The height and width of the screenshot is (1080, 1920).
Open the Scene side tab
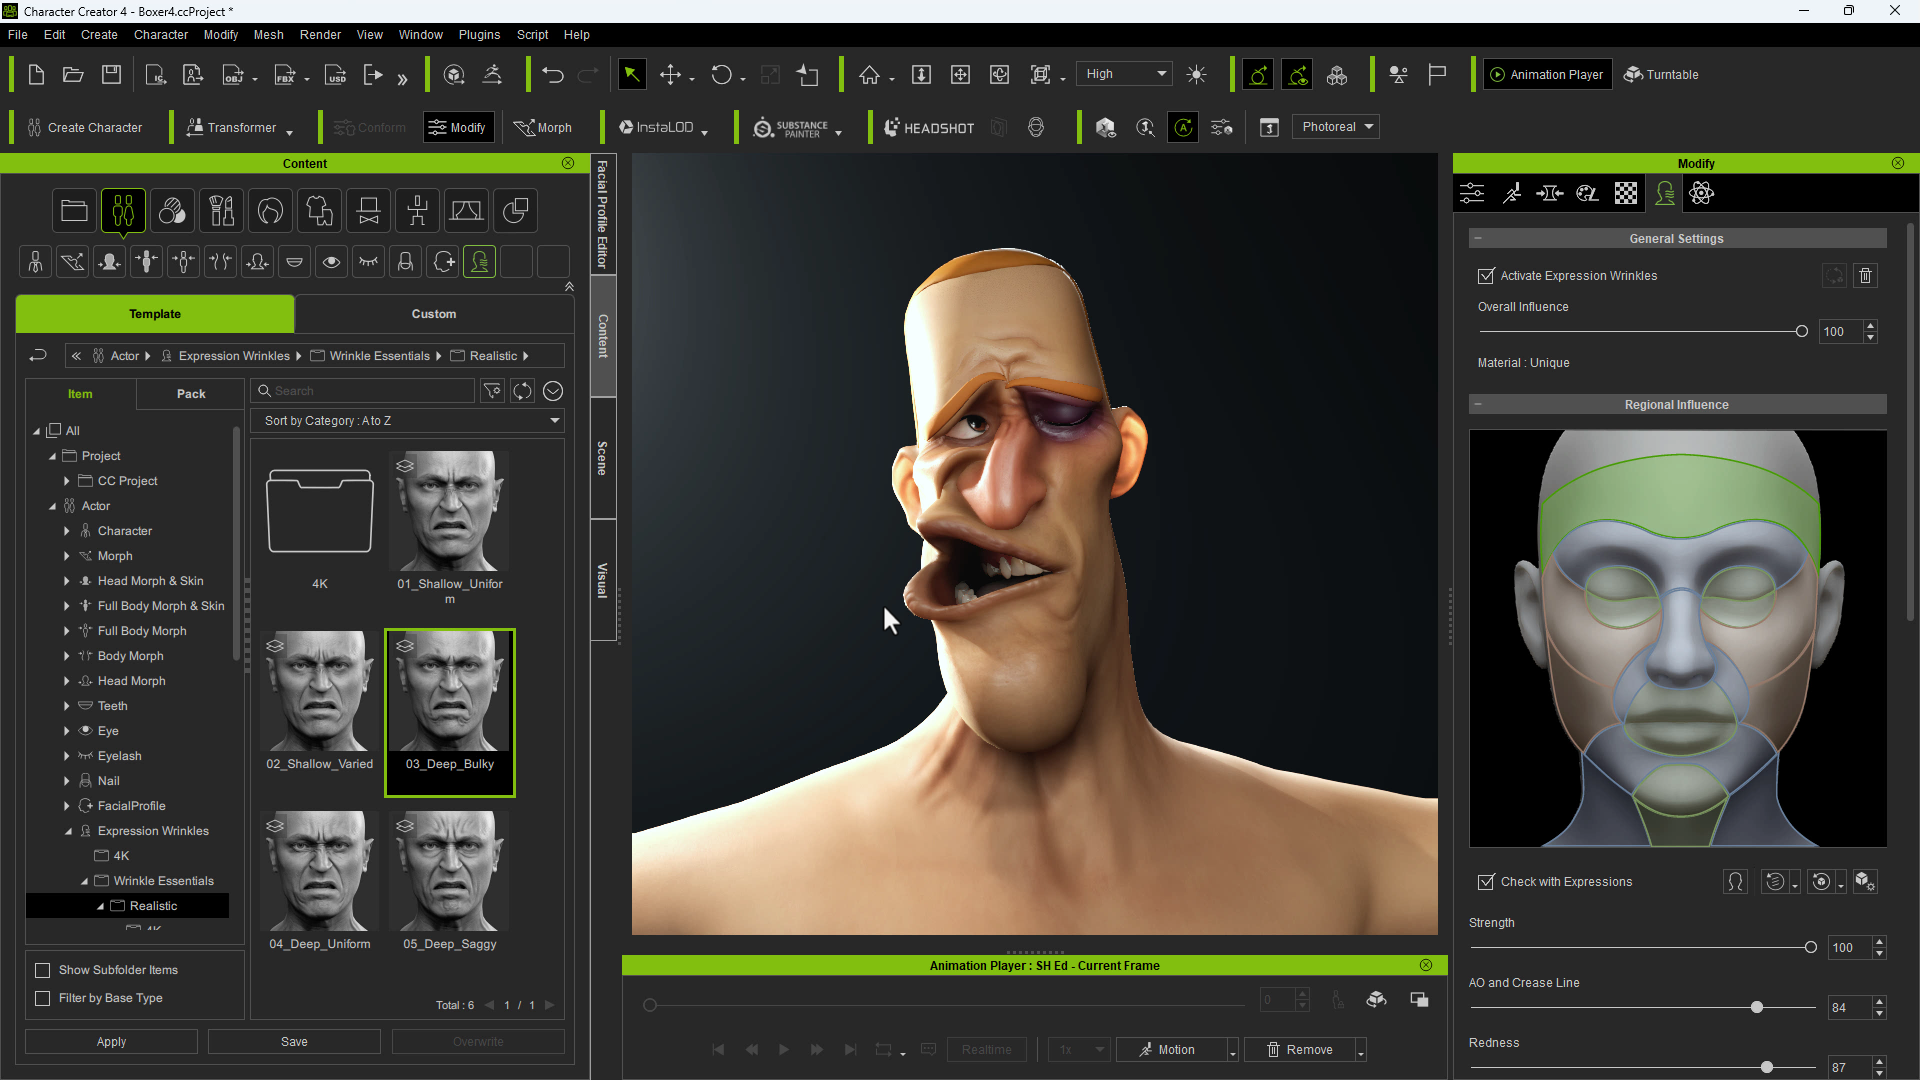pos(602,458)
